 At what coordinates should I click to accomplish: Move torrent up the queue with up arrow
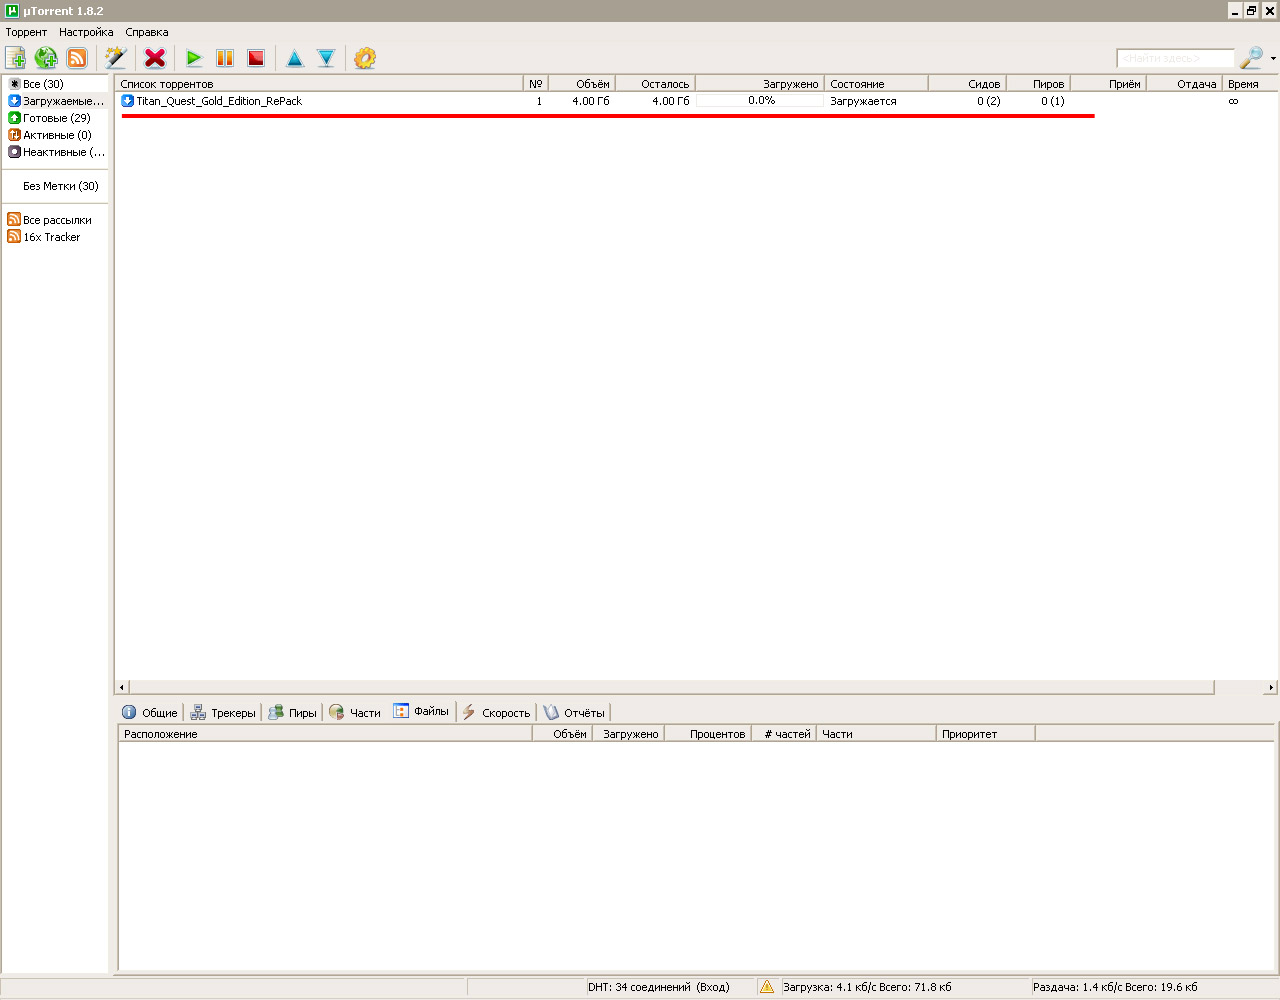click(x=295, y=58)
